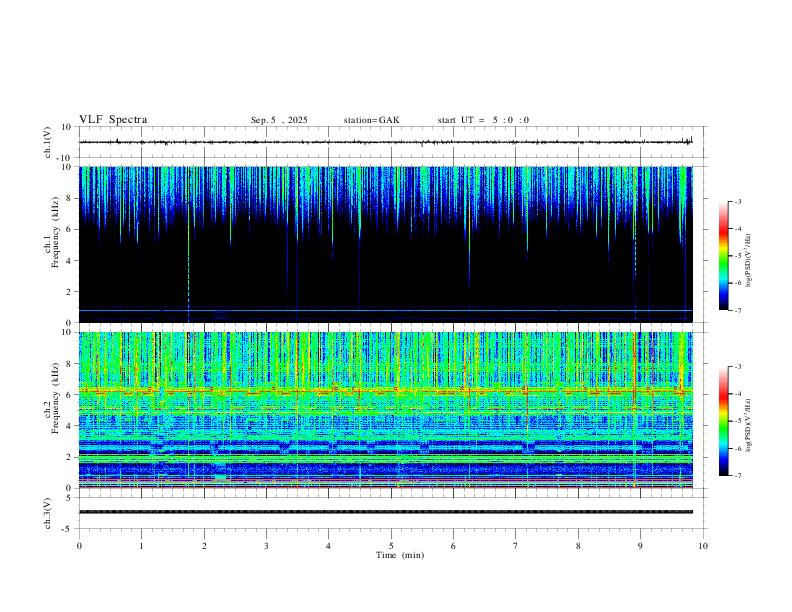Click the "station=GAK" label
Screen dimensions: 792x612
[371, 120]
